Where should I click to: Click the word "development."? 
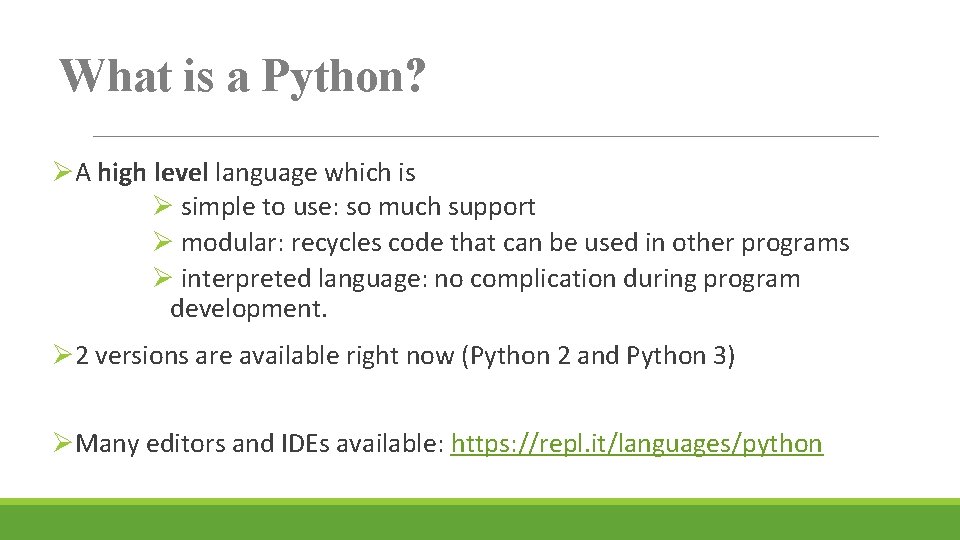[248, 308]
